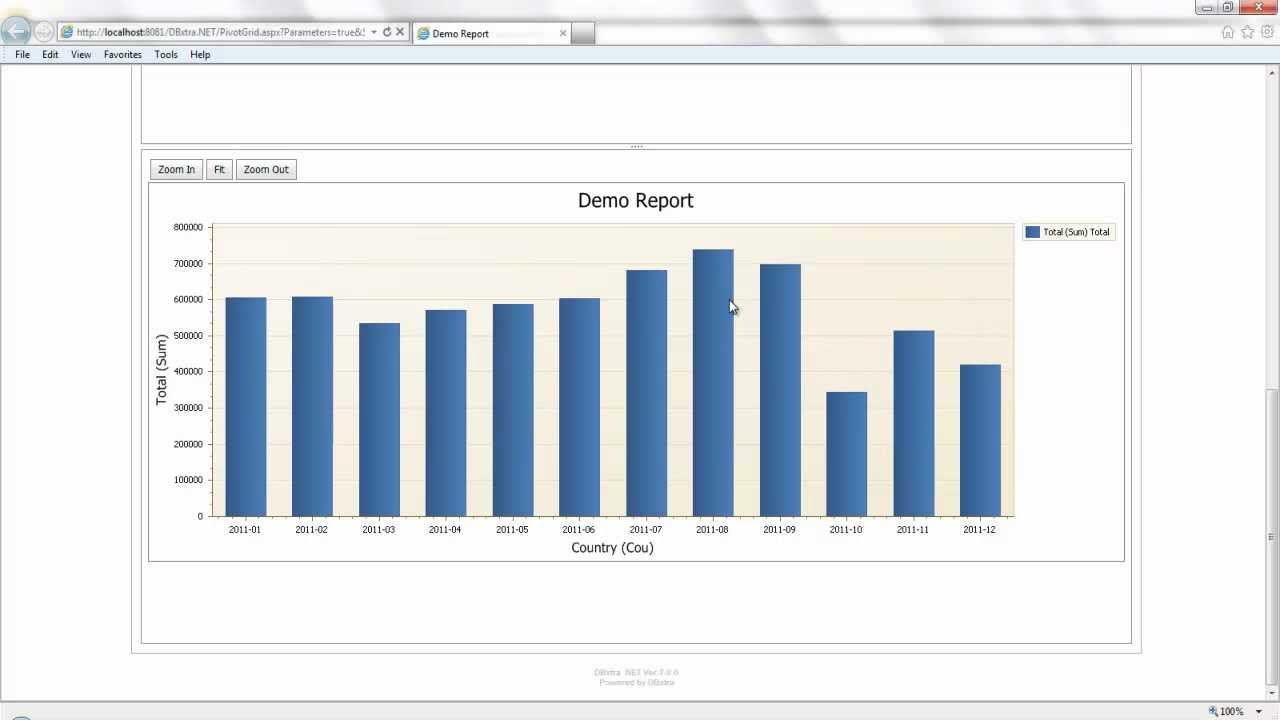Viewport: 1280px width, 720px height.
Task: Click the pane splitter grip above the chart
Action: [x=636, y=147]
